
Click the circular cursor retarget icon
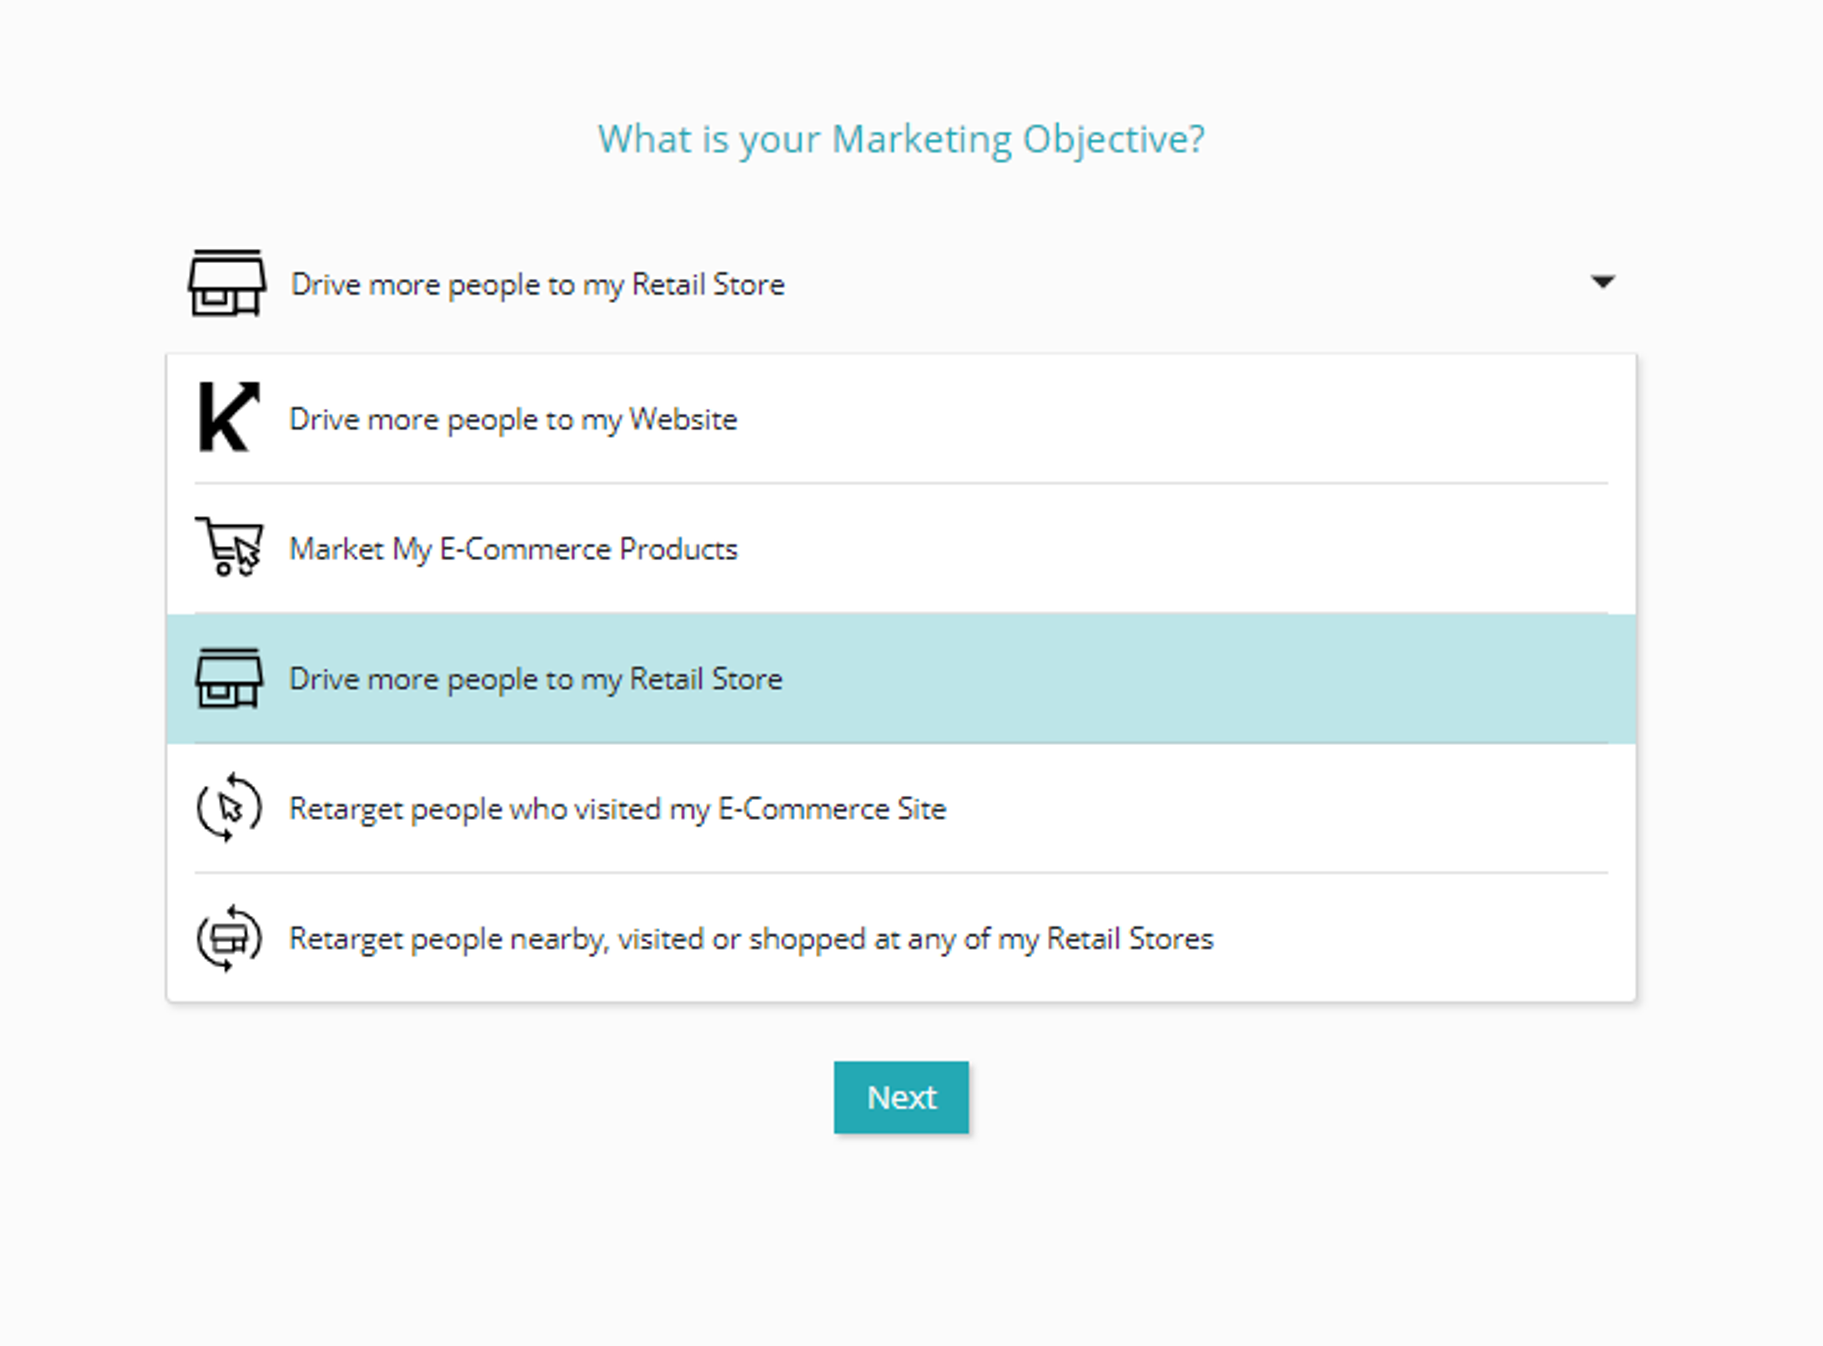[229, 807]
